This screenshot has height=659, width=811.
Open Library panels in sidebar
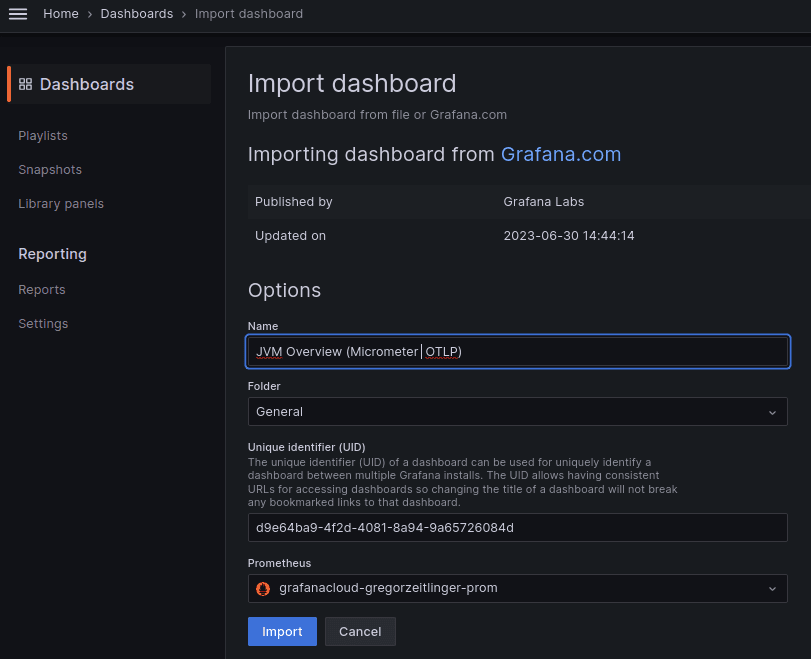61,204
